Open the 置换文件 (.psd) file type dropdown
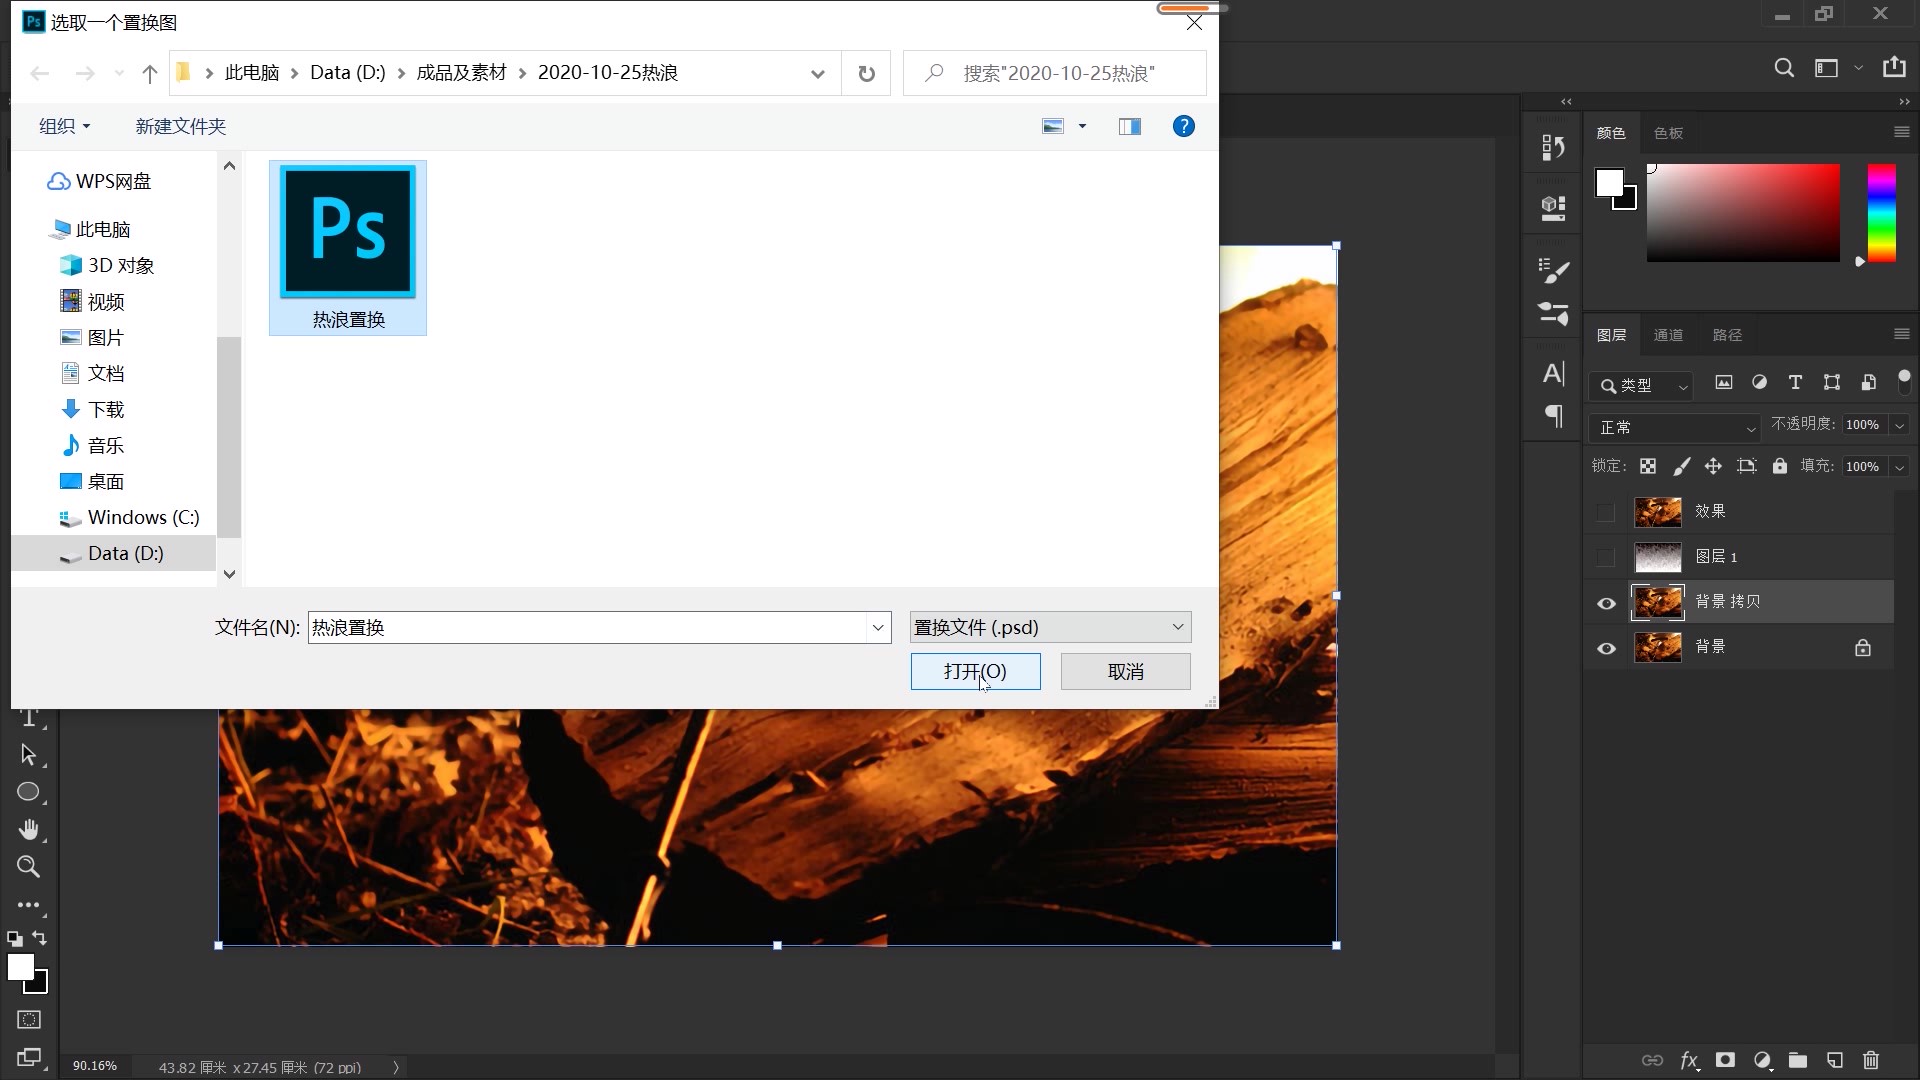Viewport: 1920px width, 1080px height. point(1050,627)
